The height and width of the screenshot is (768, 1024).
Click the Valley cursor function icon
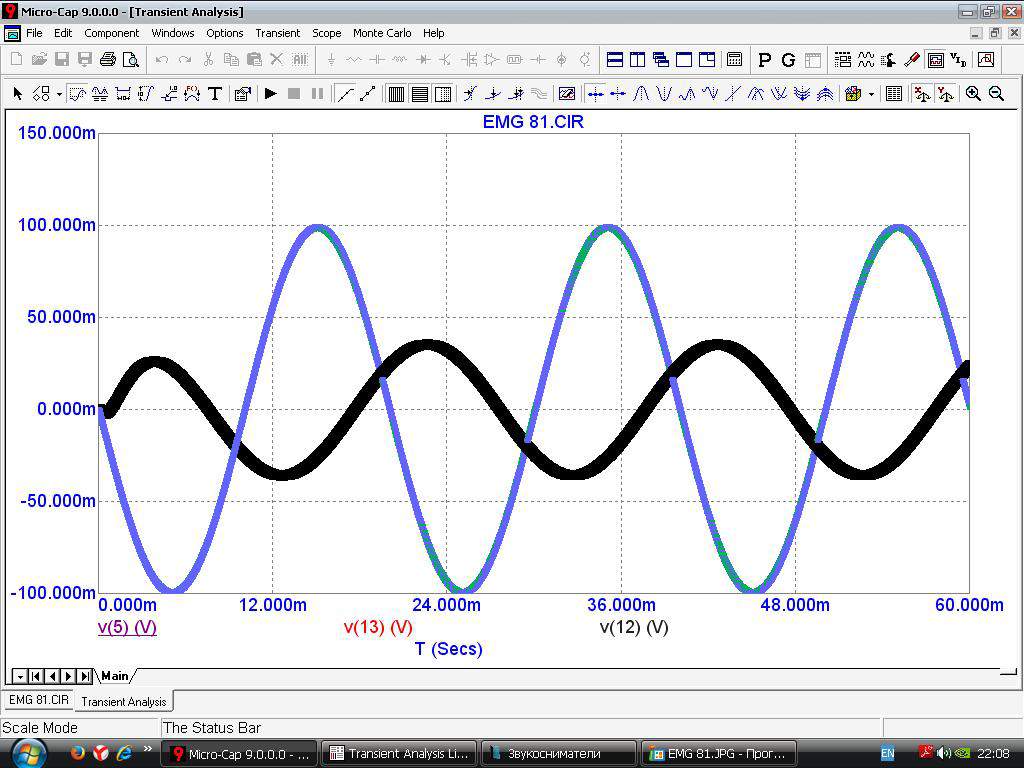tap(664, 94)
